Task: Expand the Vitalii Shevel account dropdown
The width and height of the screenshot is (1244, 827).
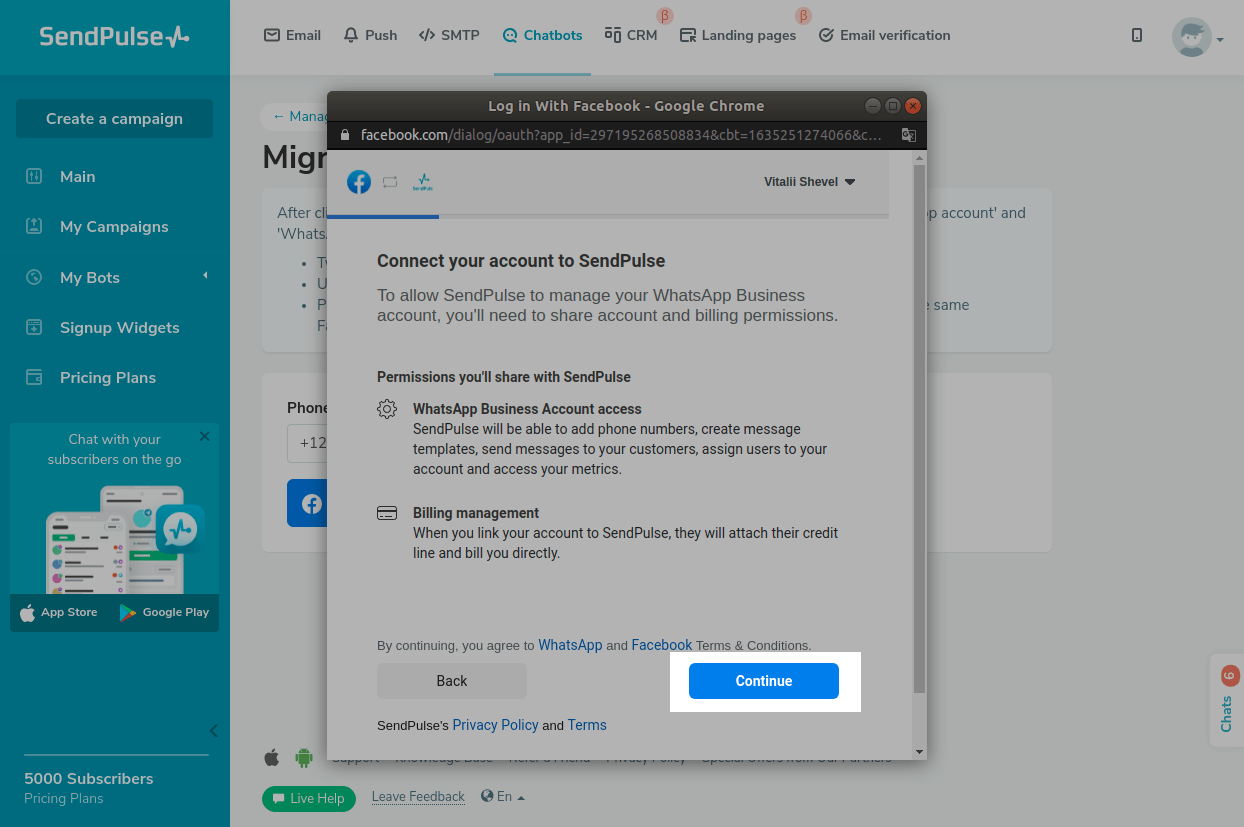Action: click(810, 182)
